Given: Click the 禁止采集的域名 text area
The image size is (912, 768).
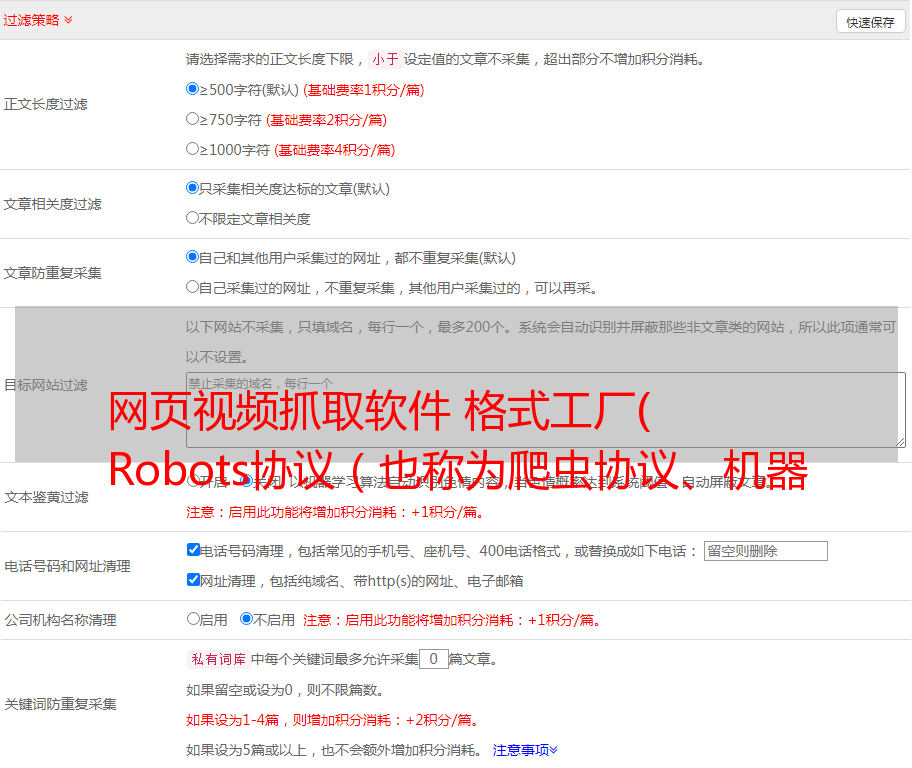Looking at the screenshot, I should (545, 409).
